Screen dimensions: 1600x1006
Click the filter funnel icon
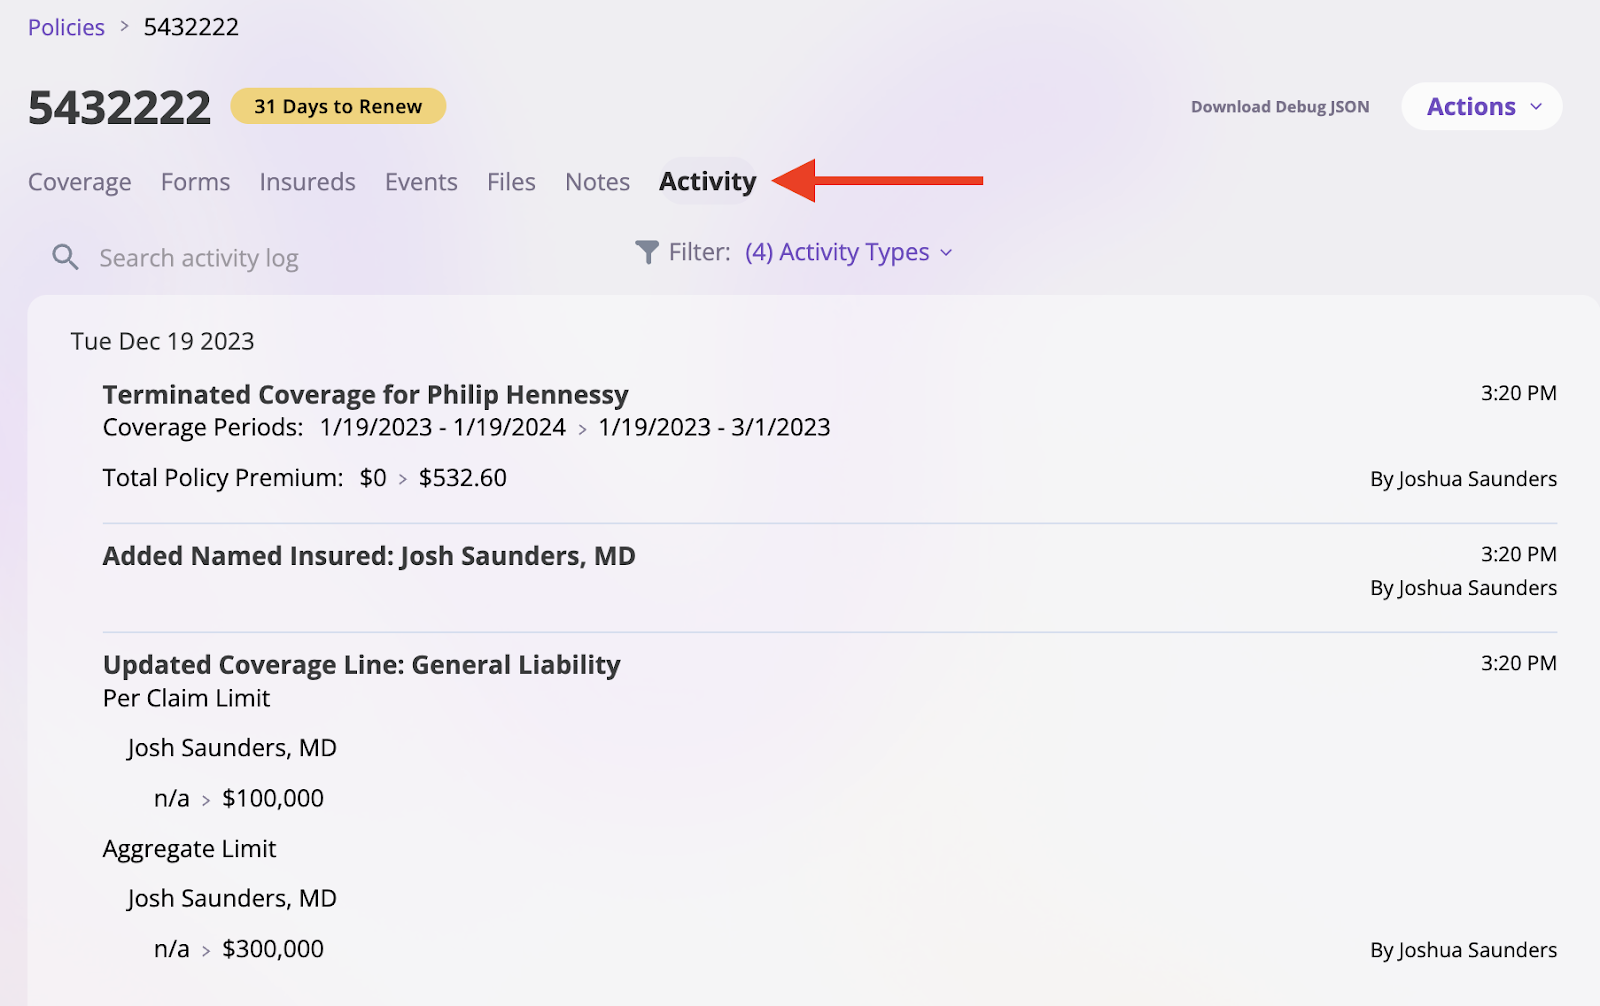(647, 252)
